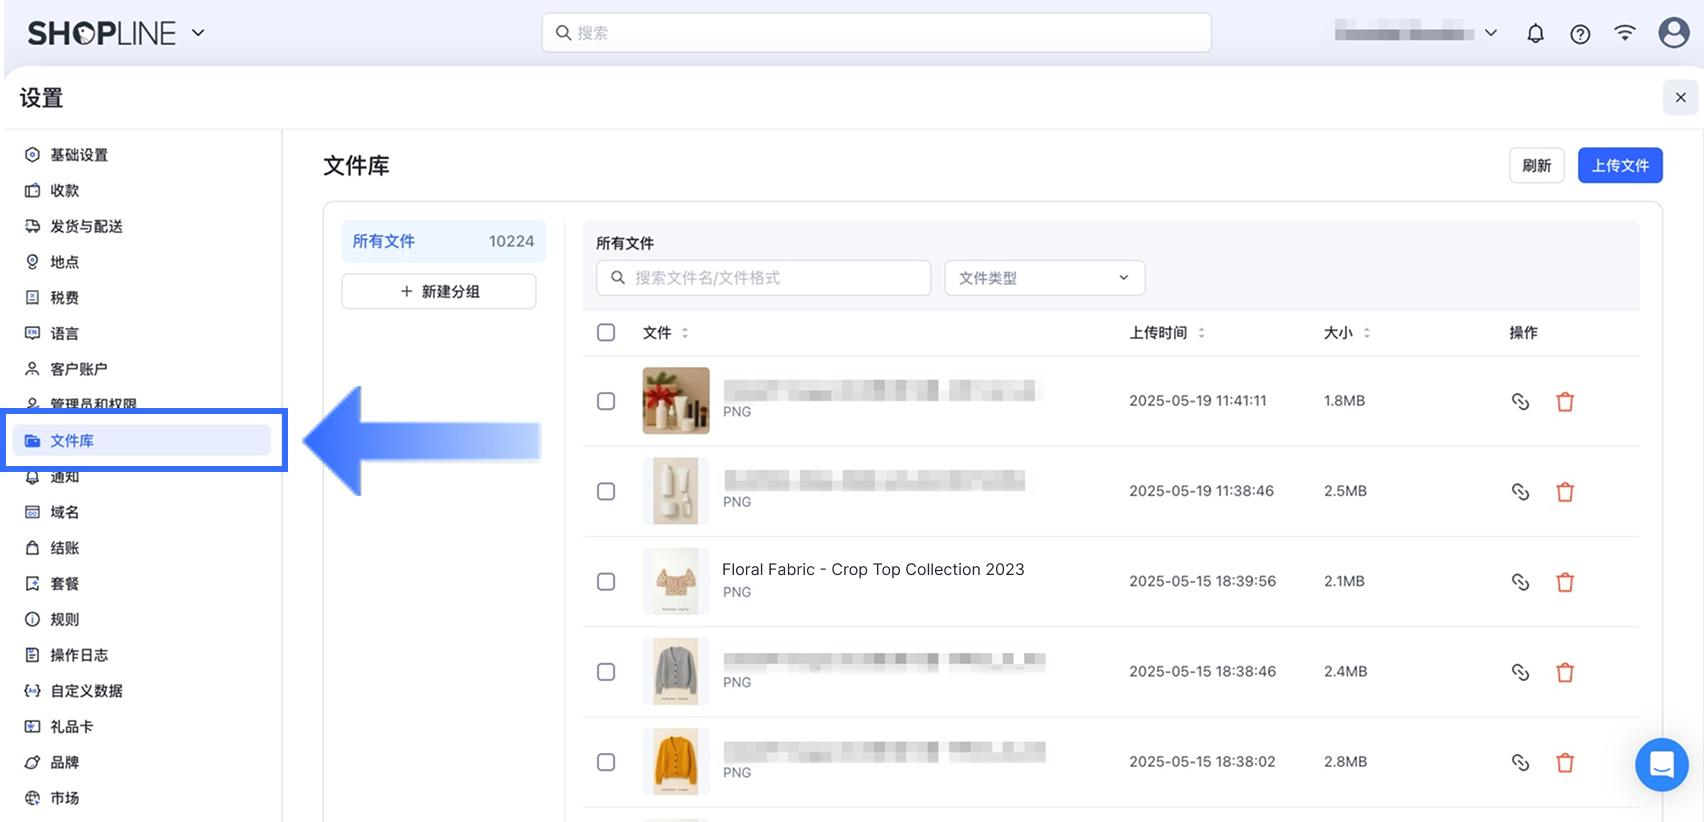
Task: Open 基础设置 in settings sidebar
Action: point(79,155)
